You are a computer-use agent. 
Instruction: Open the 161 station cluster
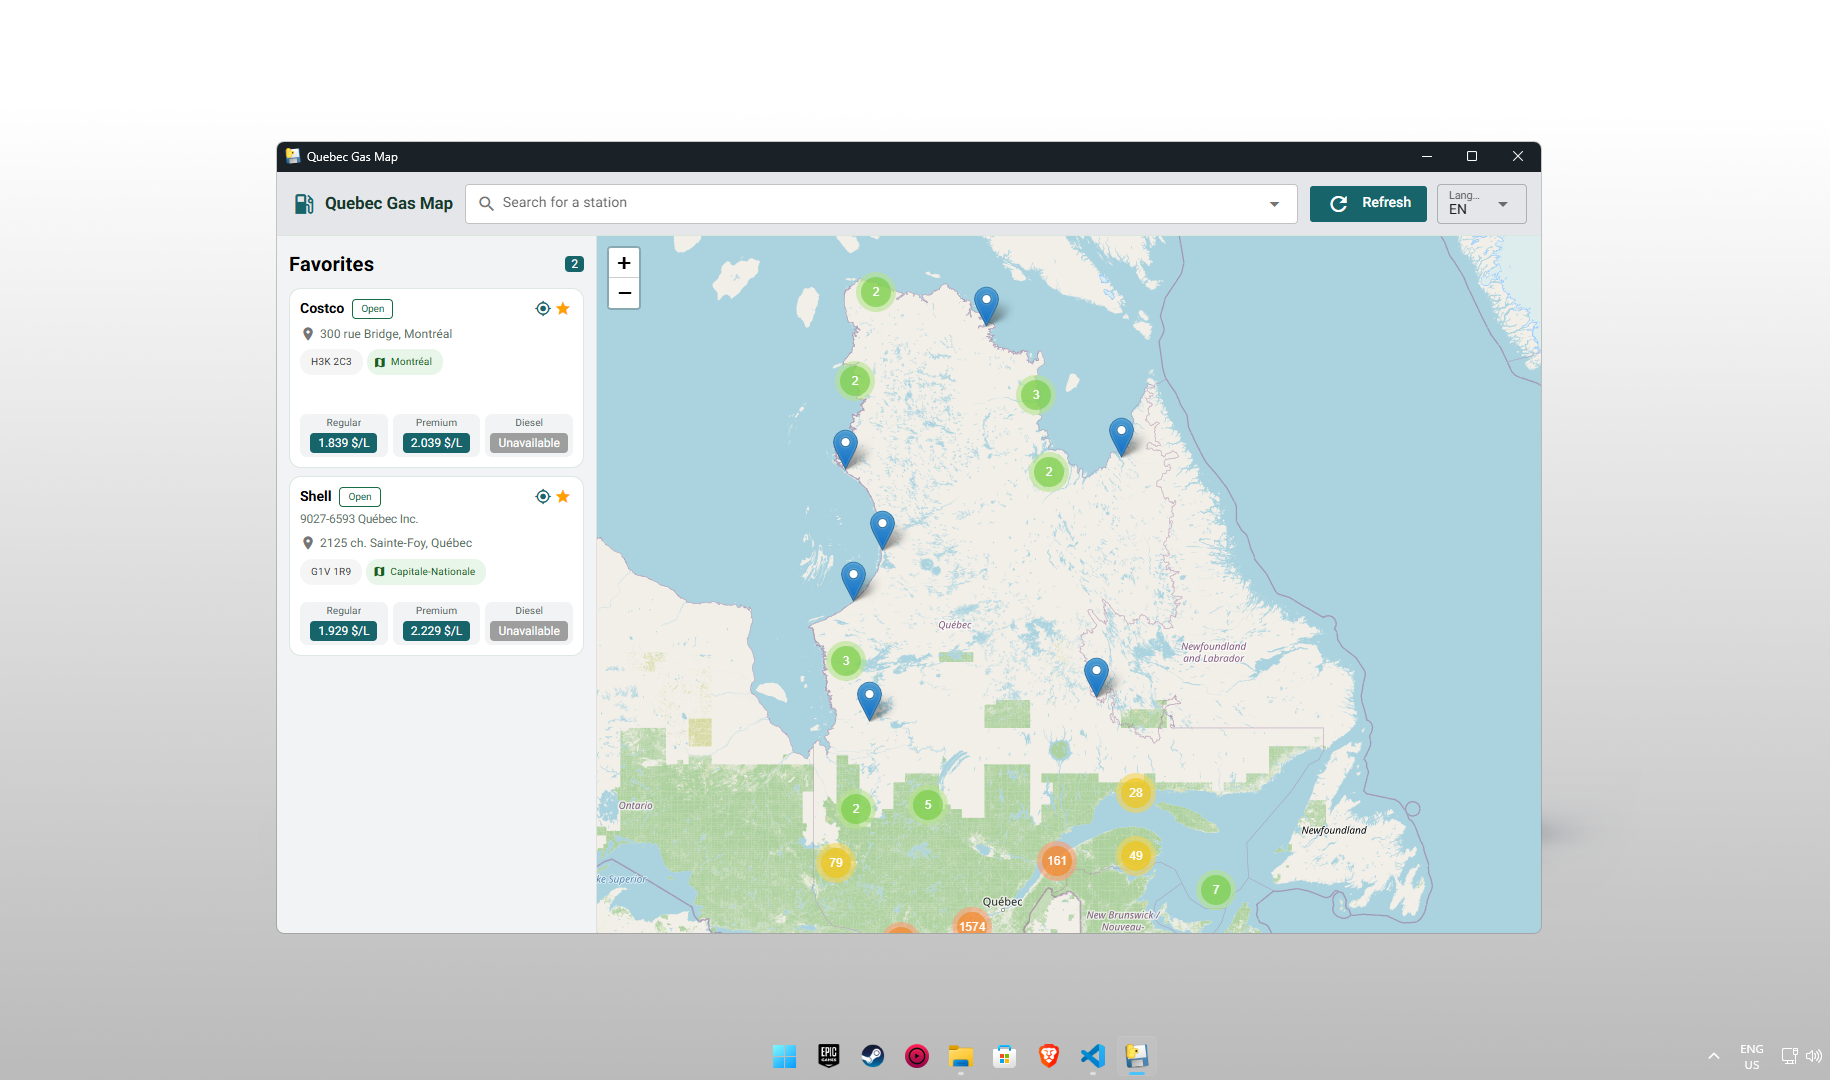(x=1057, y=861)
